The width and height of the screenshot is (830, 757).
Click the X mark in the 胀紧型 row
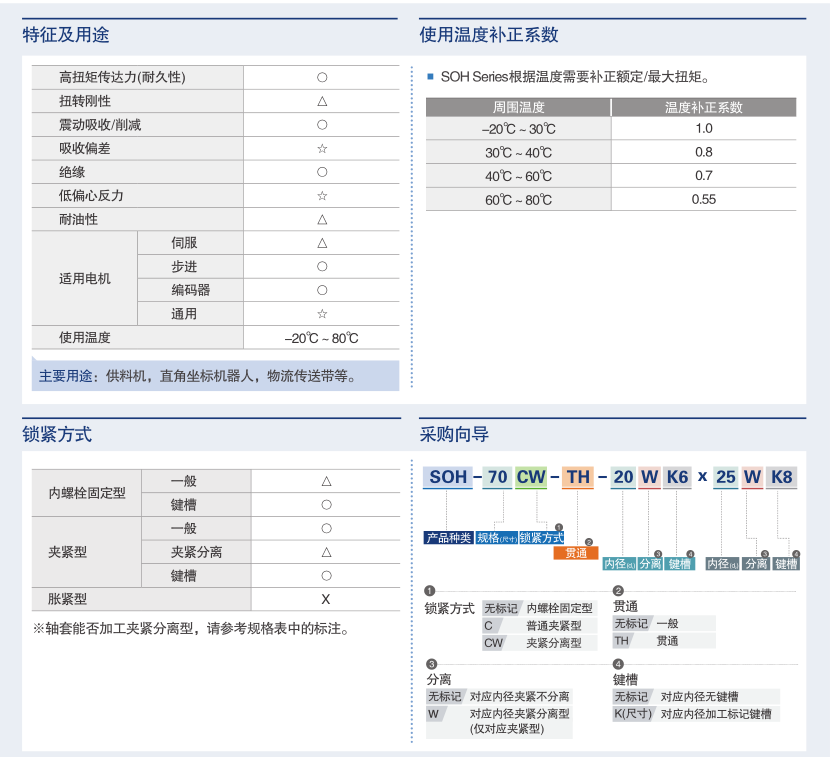tap(326, 599)
